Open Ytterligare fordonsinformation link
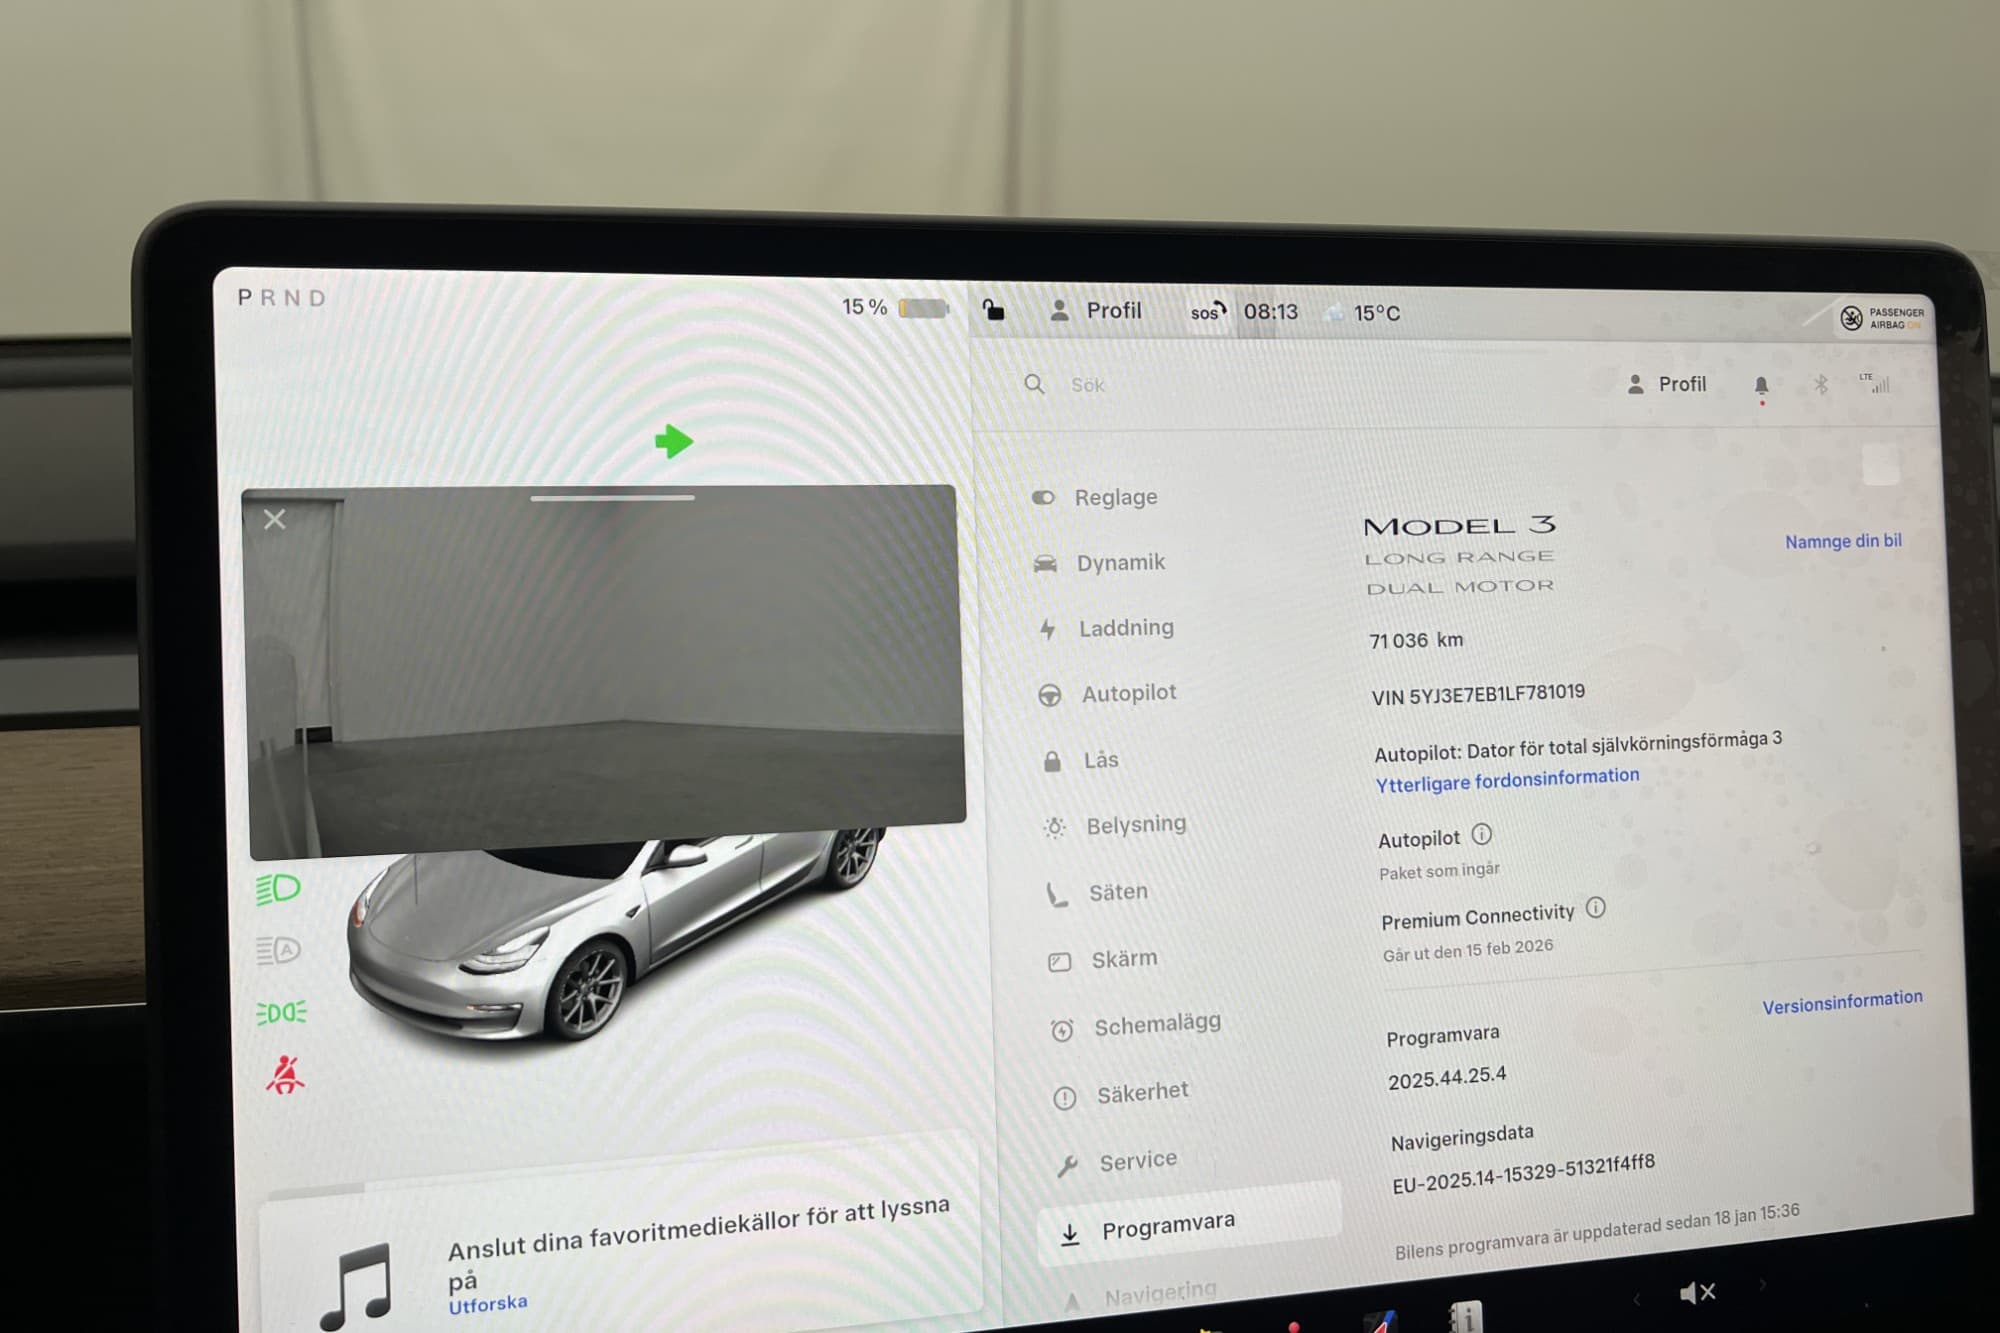 1507,780
